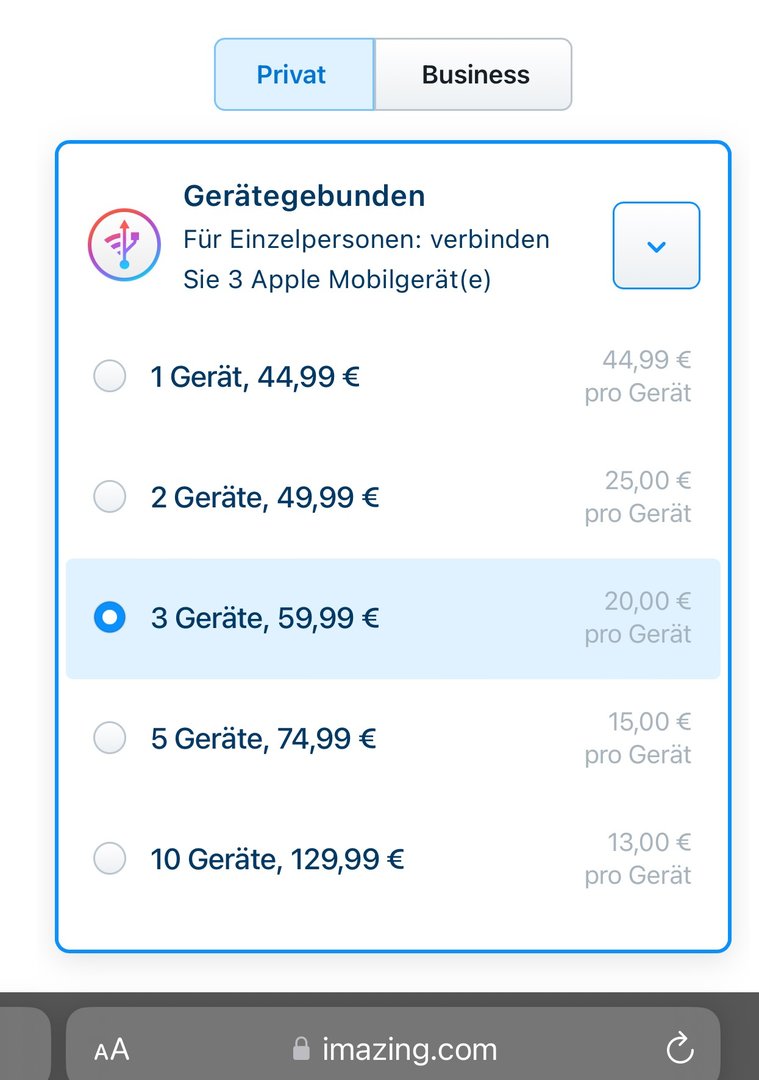Switch to the Business tab
The height and width of the screenshot is (1080, 759).
pyautogui.click(x=473, y=74)
